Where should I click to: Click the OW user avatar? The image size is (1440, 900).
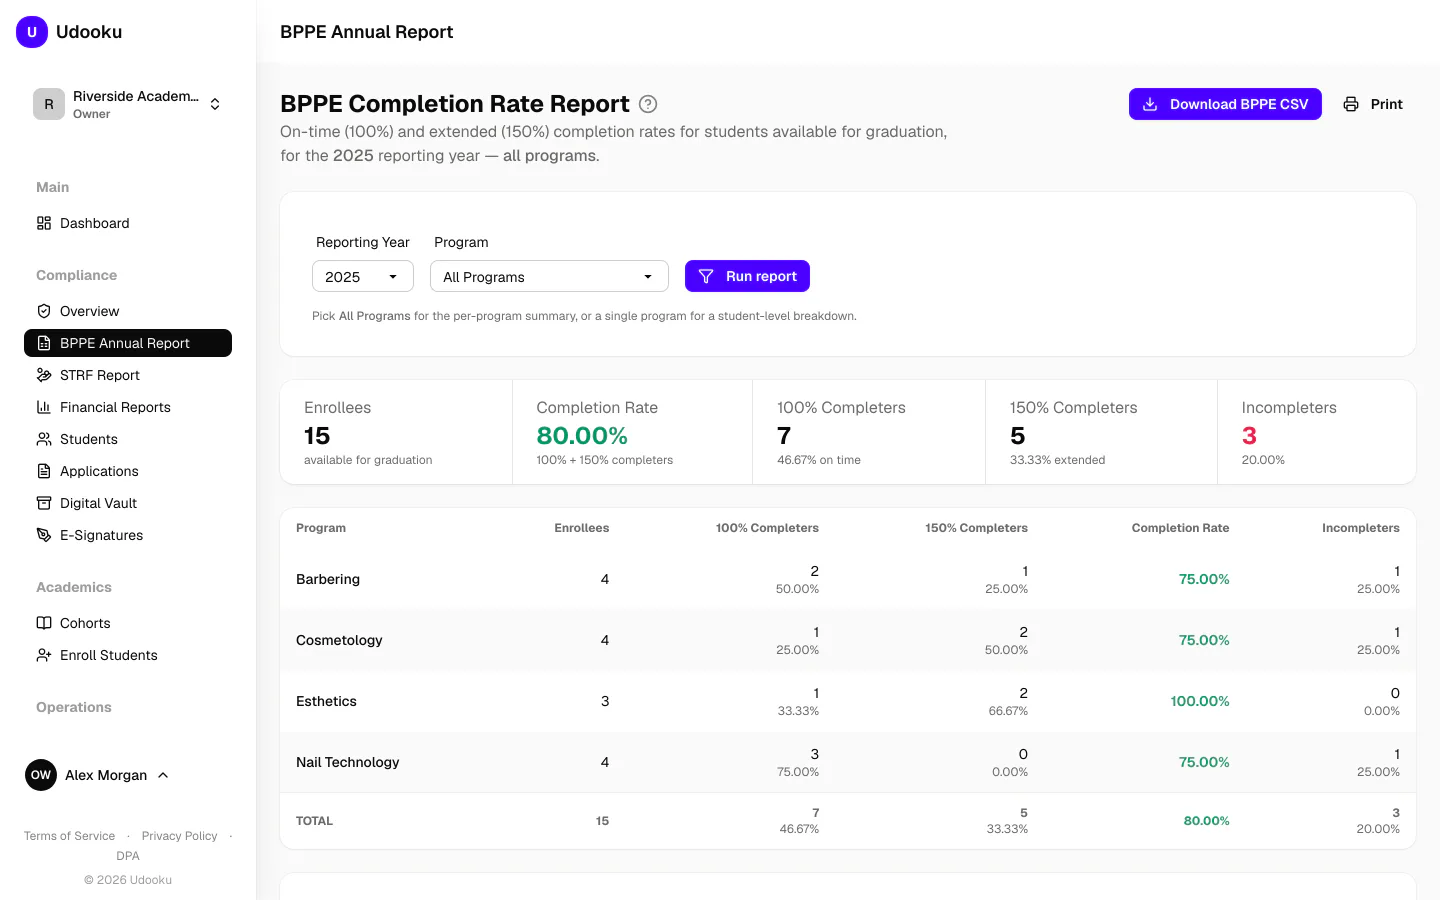coord(41,775)
